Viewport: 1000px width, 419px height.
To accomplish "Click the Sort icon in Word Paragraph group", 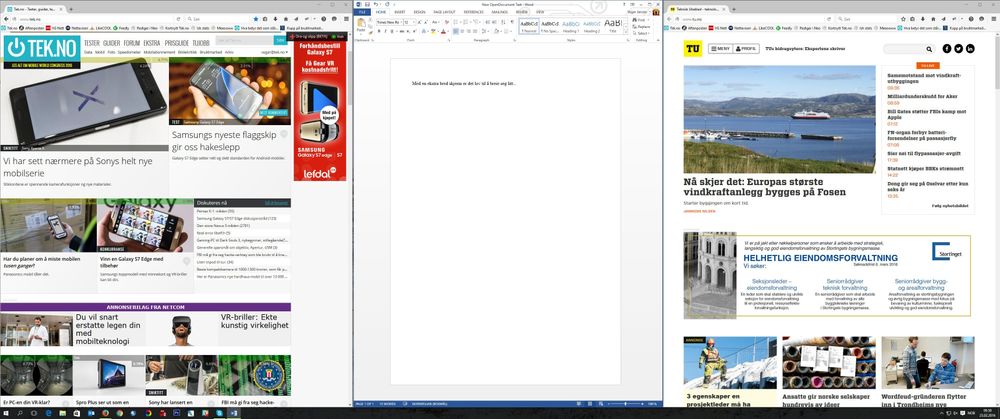I will point(503,22).
